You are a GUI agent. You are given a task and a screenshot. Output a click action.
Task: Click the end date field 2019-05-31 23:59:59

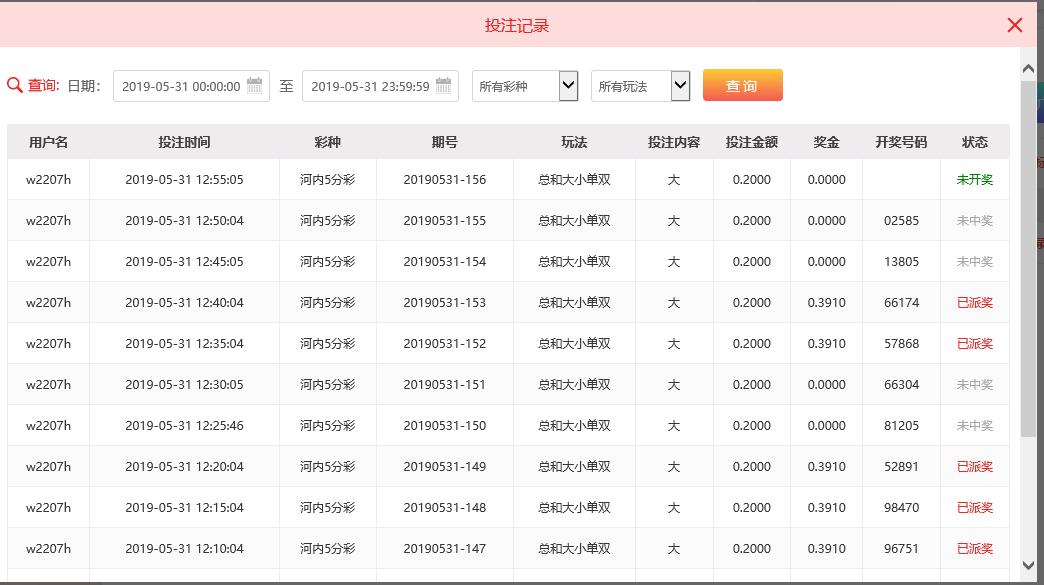coord(380,86)
